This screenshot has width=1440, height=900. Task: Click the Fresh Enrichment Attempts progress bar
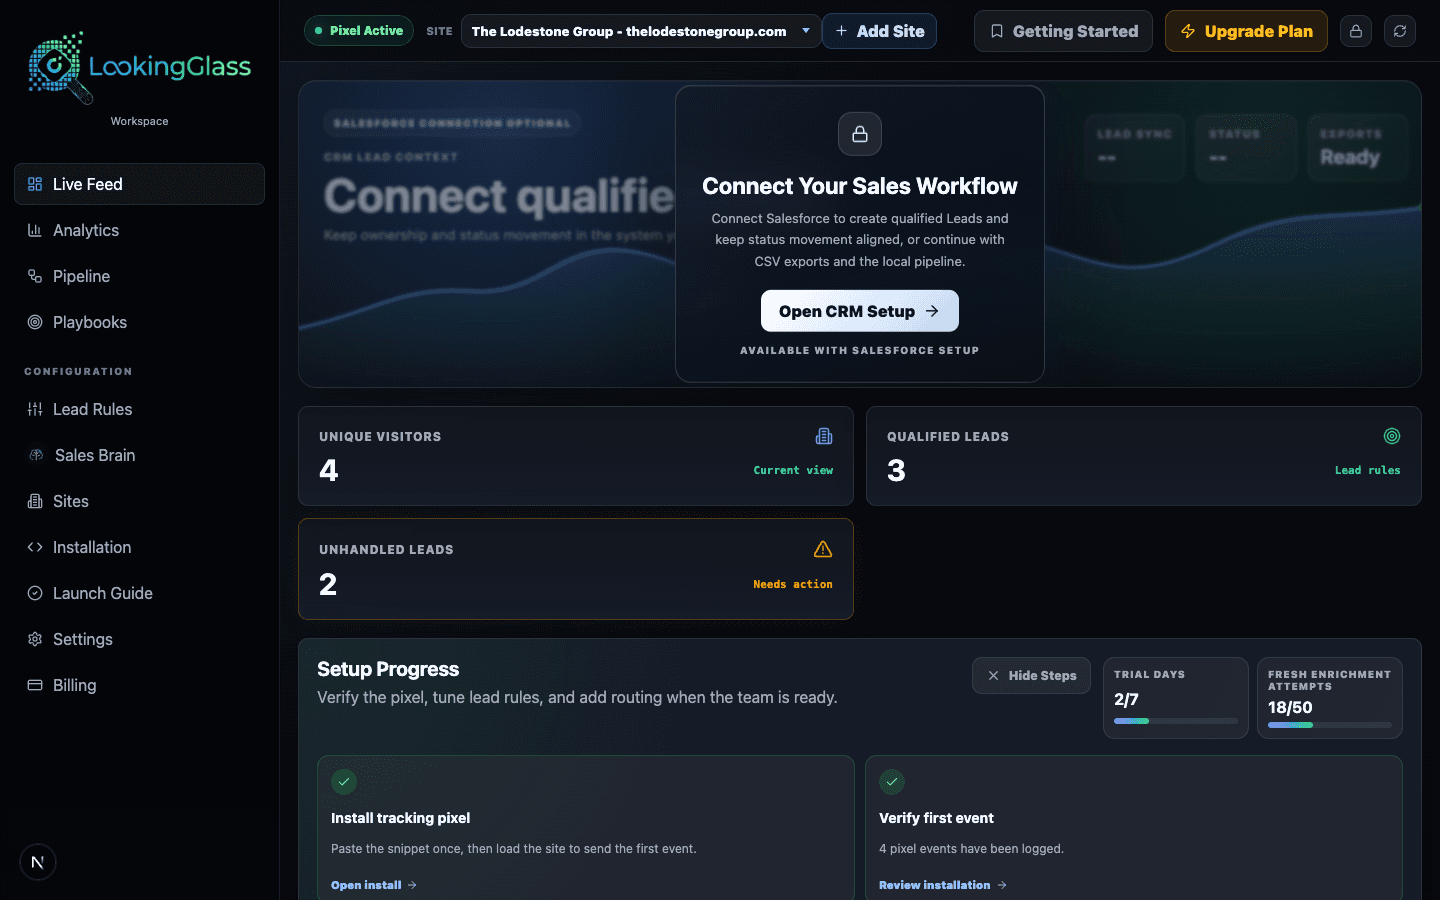(1330, 725)
